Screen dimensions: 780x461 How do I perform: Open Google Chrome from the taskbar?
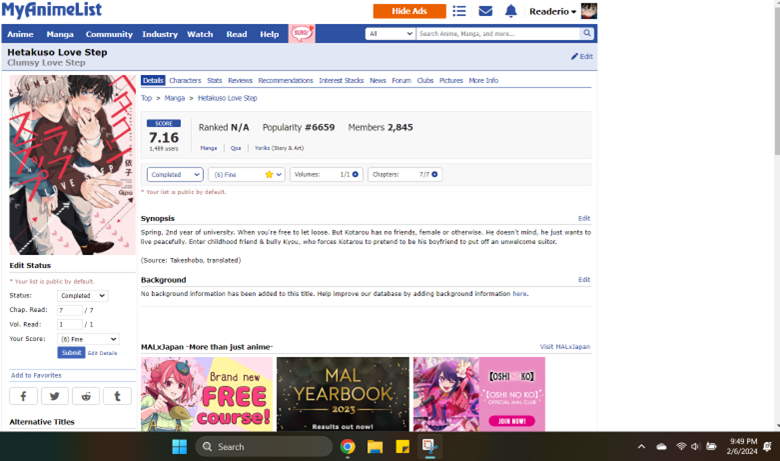point(347,446)
